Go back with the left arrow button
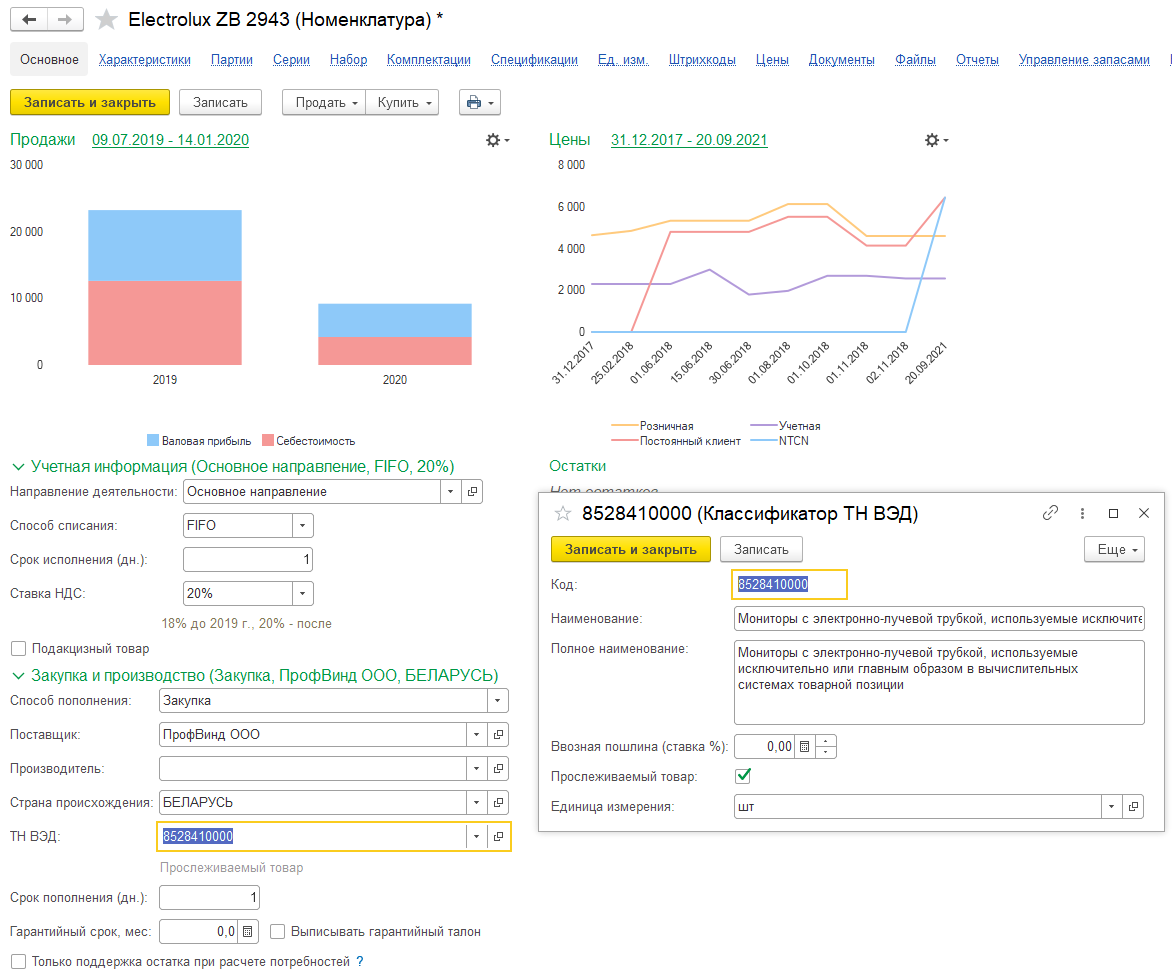 pos(29,19)
